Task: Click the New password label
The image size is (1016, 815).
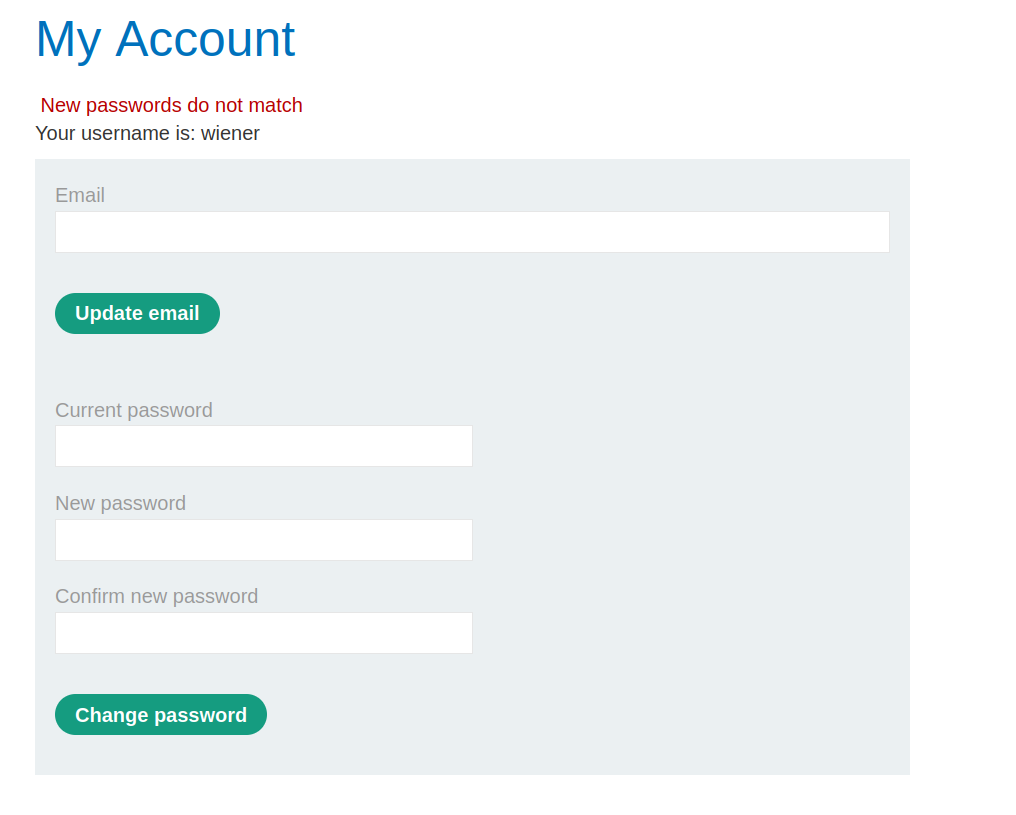Action: (120, 503)
